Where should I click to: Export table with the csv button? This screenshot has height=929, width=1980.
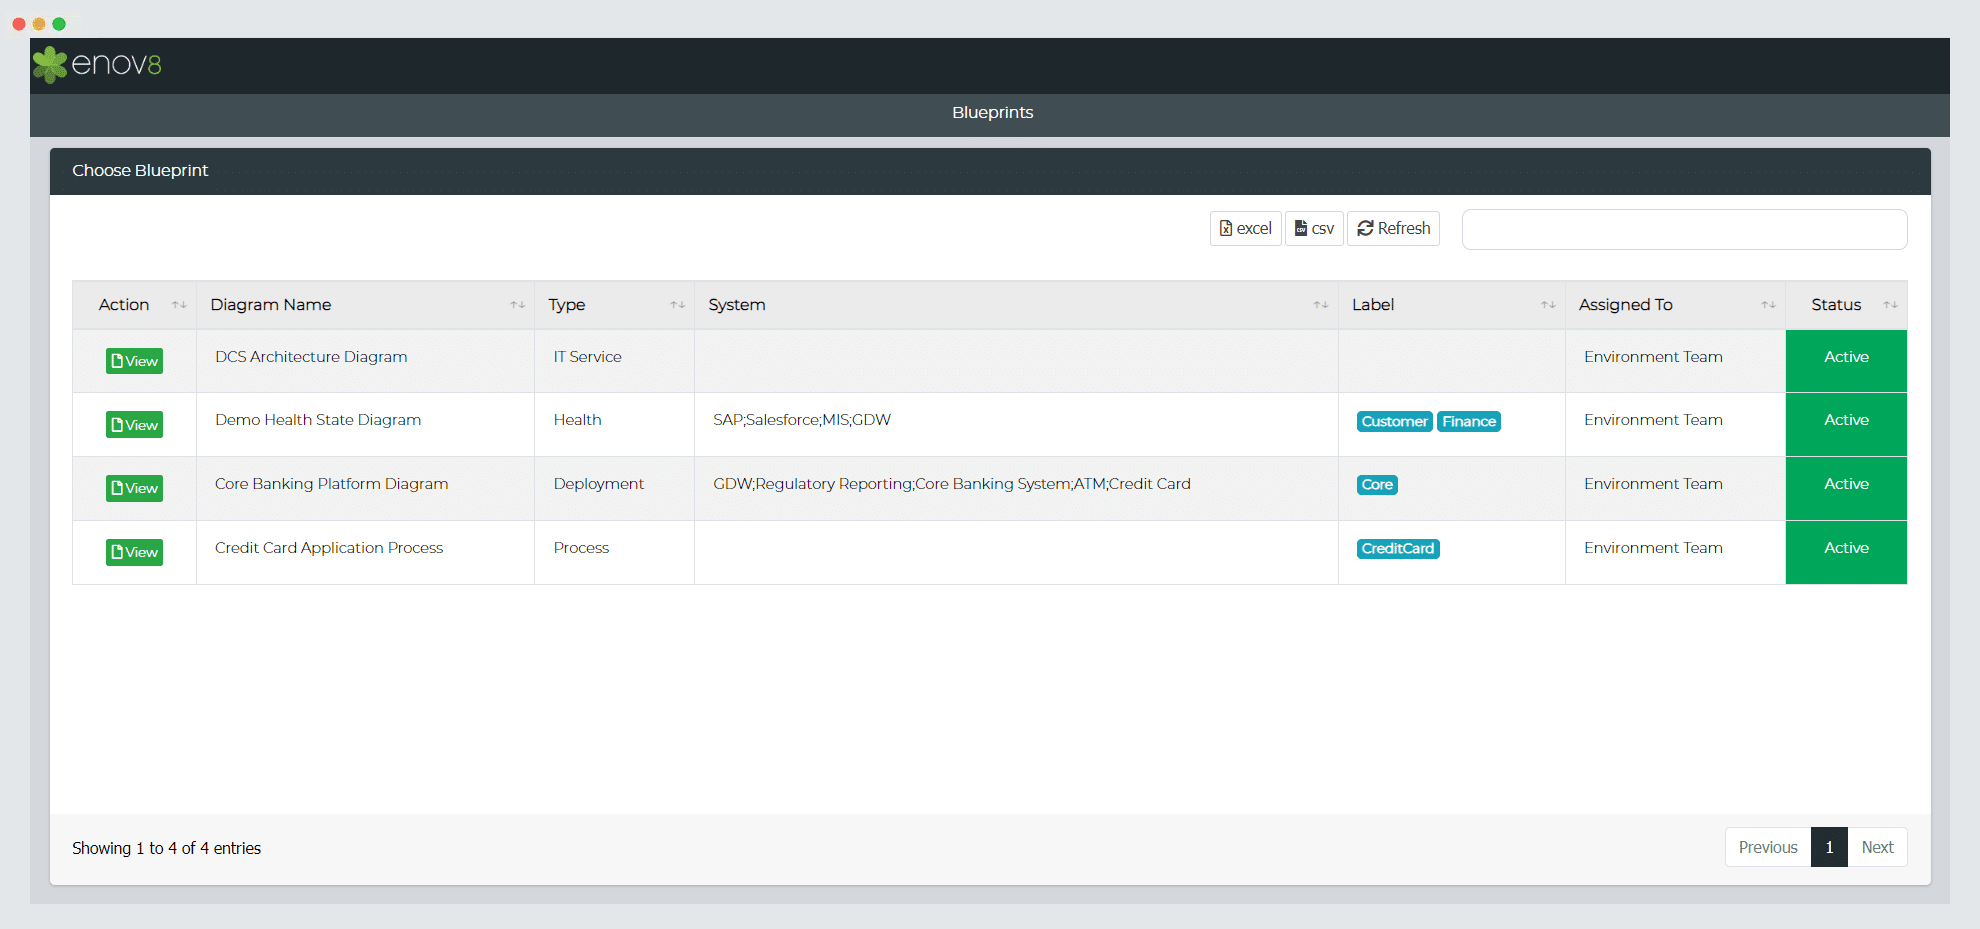1314,228
